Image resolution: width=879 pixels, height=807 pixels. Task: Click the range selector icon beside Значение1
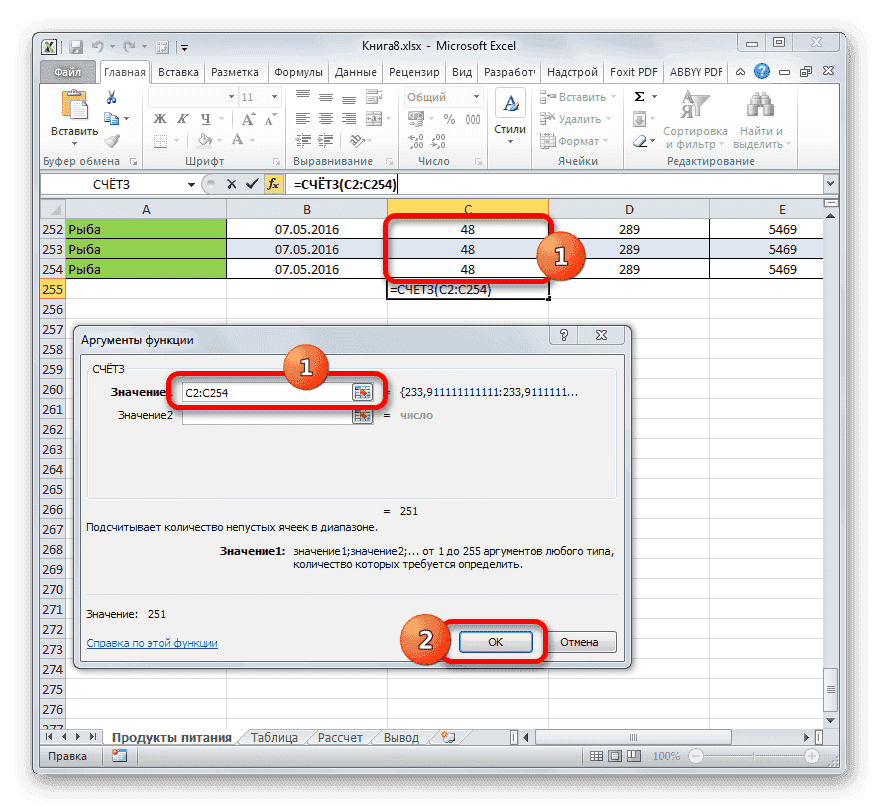(364, 391)
